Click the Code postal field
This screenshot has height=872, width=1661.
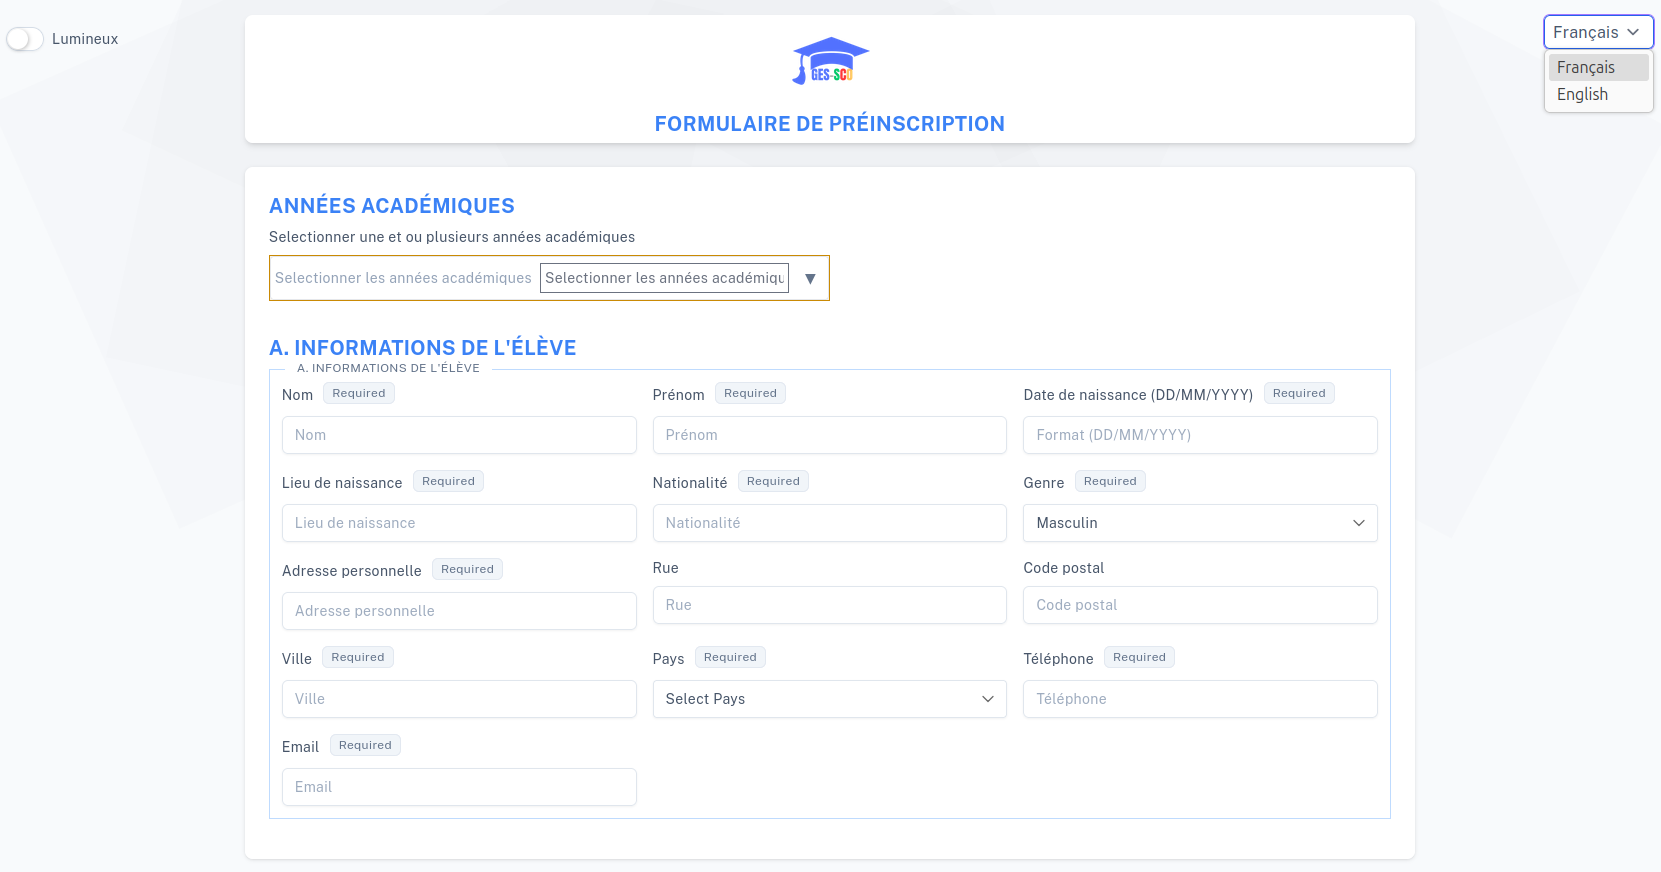(1199, 605)
